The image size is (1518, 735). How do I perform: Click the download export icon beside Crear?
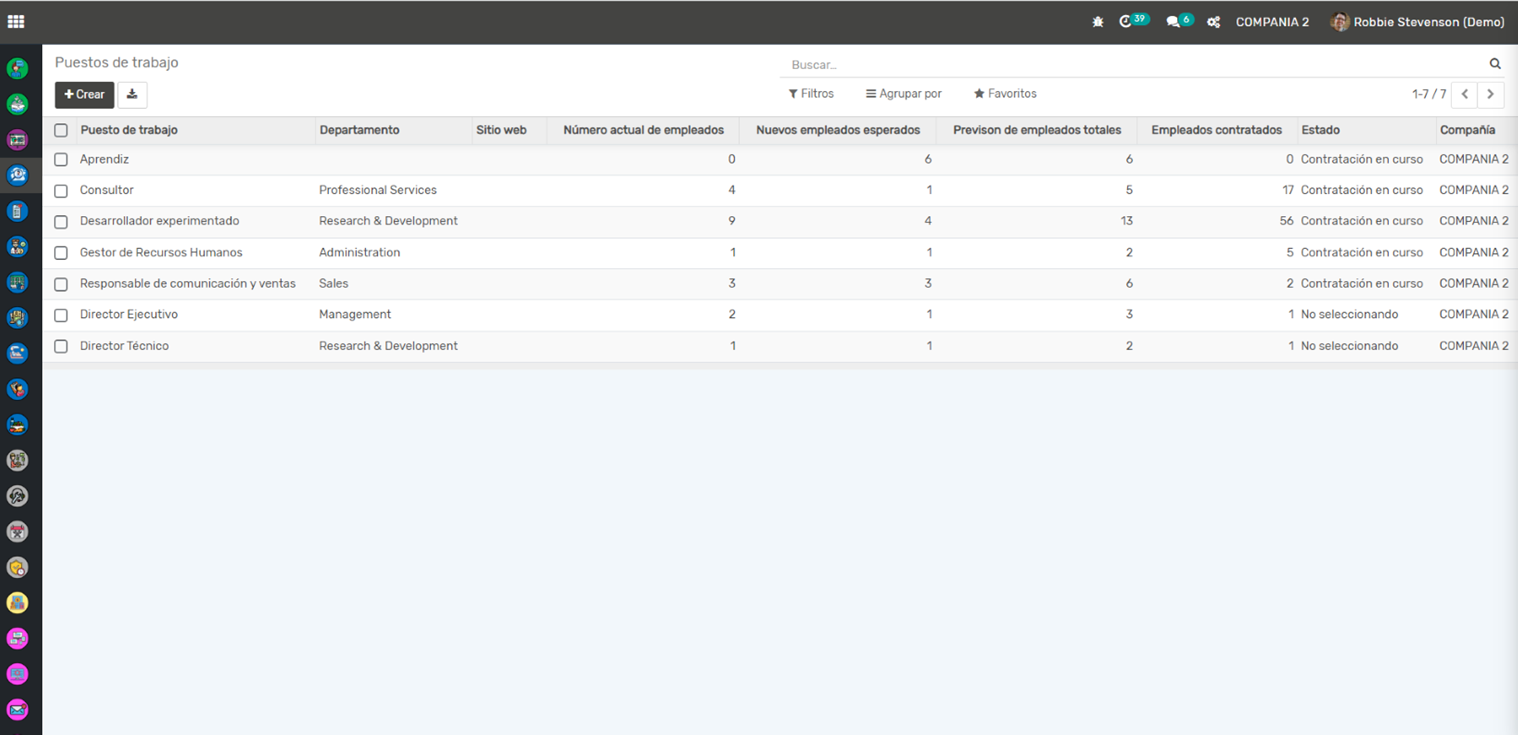click(x=132, y=94)
